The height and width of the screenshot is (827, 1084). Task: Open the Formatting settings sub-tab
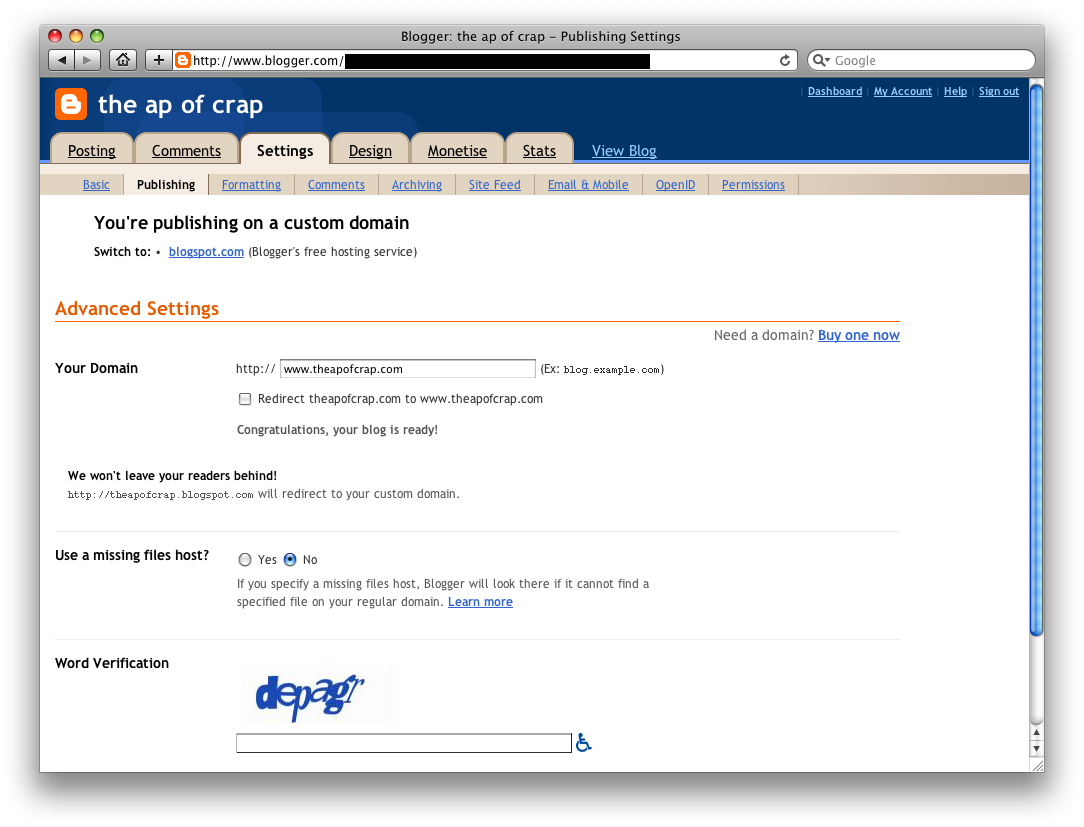(251, 185)
